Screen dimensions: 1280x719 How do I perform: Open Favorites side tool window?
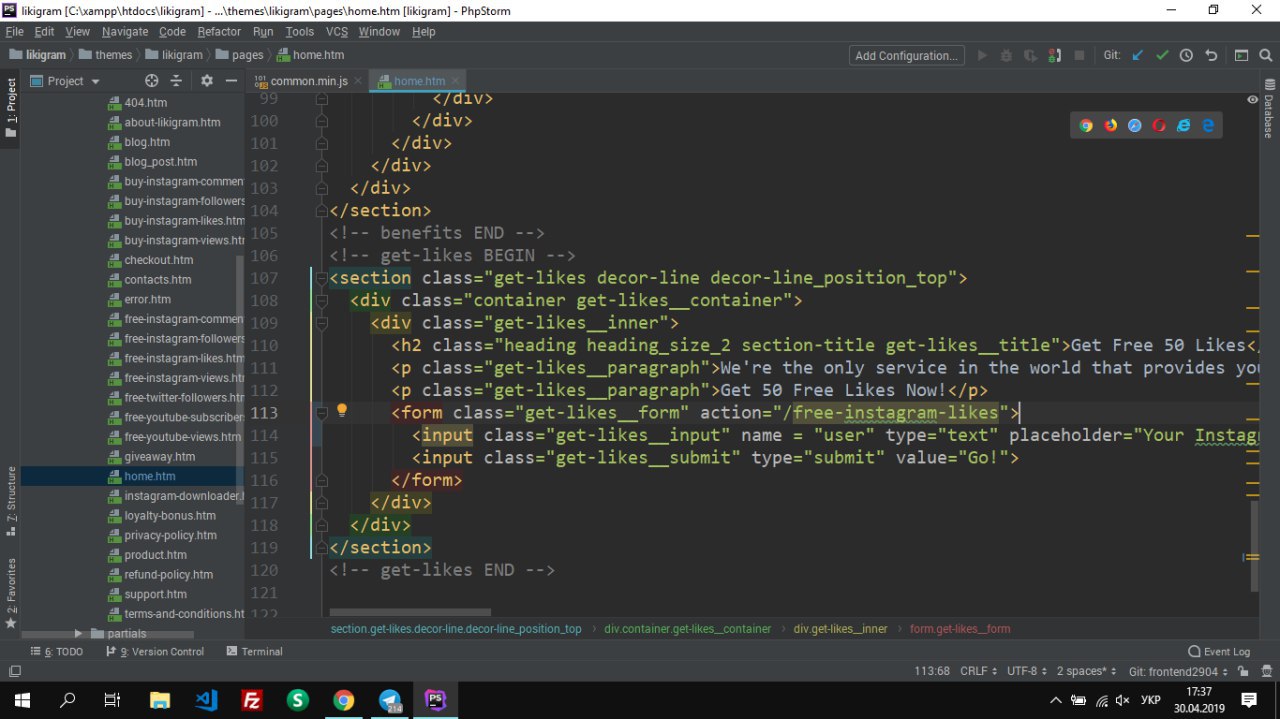point(11,593)
